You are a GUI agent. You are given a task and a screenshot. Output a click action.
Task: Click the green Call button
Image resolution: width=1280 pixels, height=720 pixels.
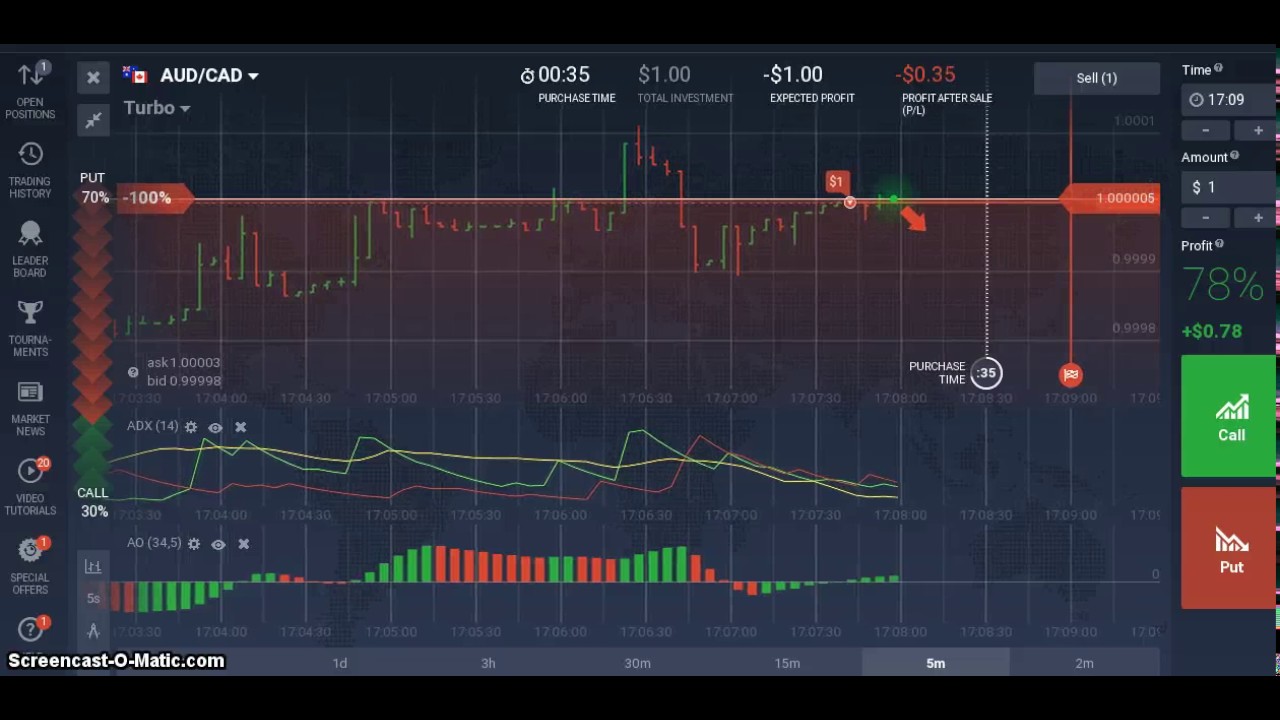coord(1230,416)
